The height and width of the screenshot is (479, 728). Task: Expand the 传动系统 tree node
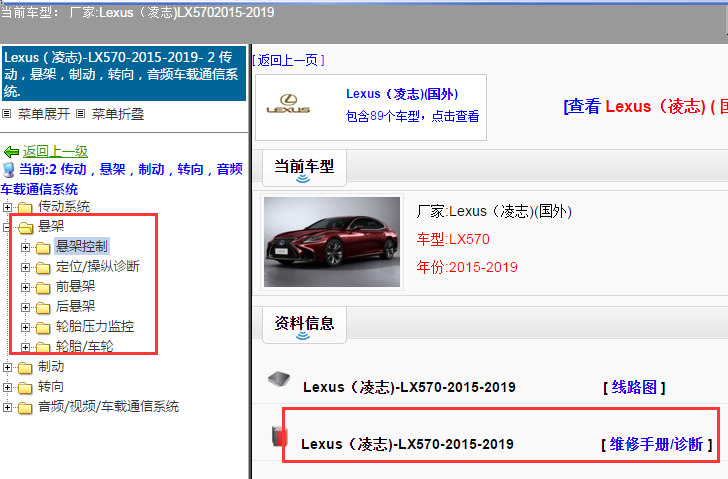coord(7,207)
